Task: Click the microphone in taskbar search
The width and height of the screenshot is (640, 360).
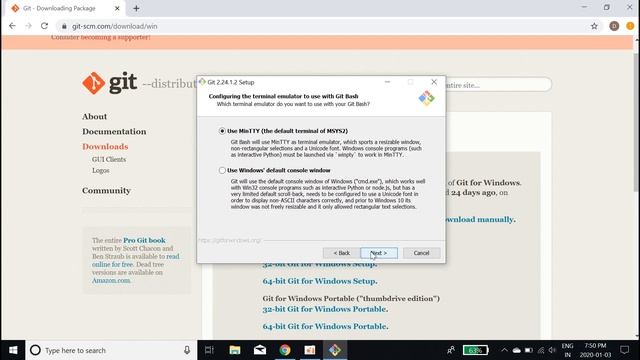Action: click(x=187, y=350)
